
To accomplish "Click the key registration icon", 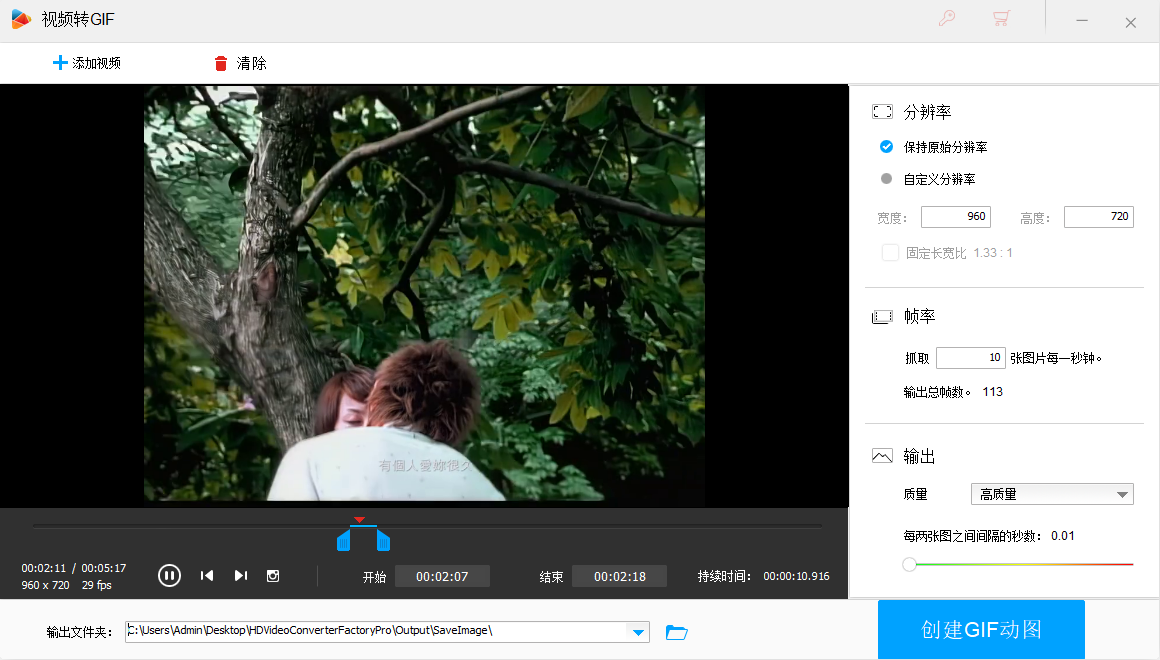I will click(947, 19).
